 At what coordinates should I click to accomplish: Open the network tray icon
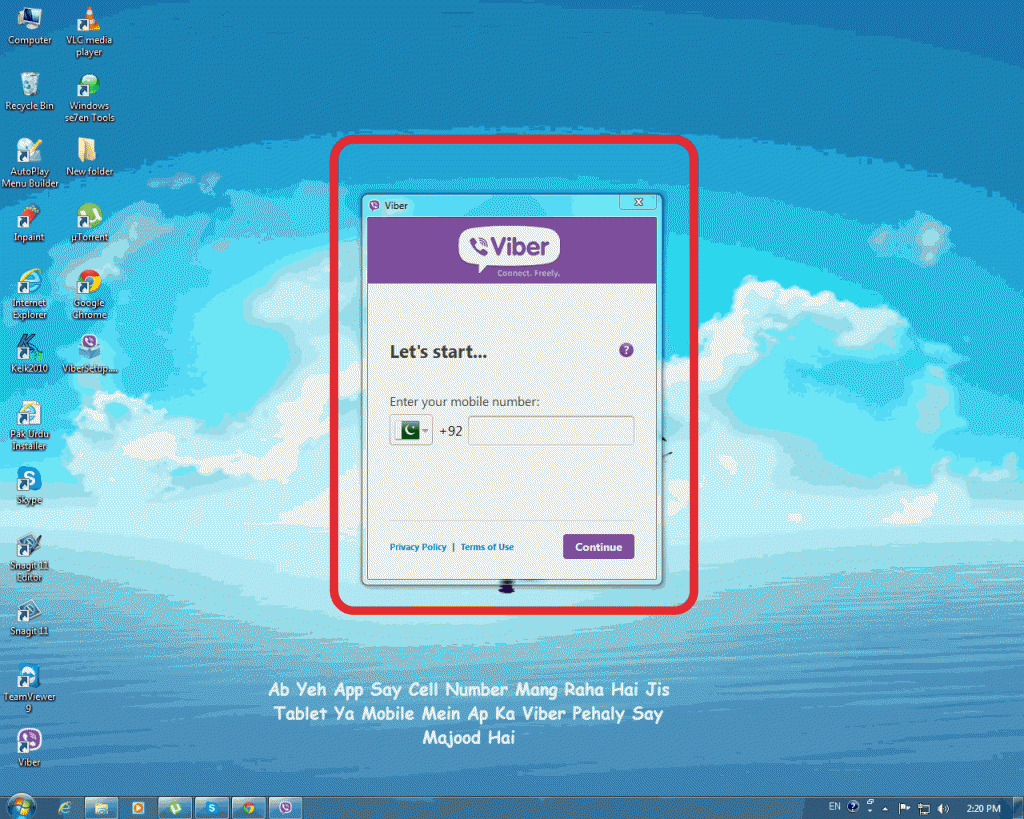(x=923, y=809)
